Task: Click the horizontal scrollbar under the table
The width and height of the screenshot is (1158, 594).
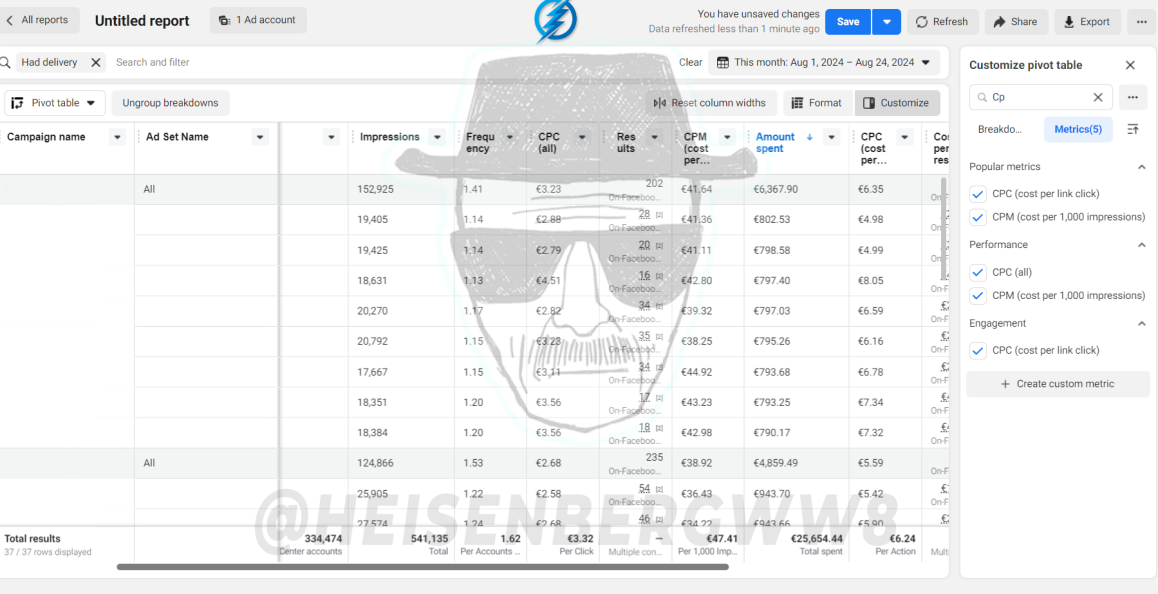Action: (x=422, y=567)
